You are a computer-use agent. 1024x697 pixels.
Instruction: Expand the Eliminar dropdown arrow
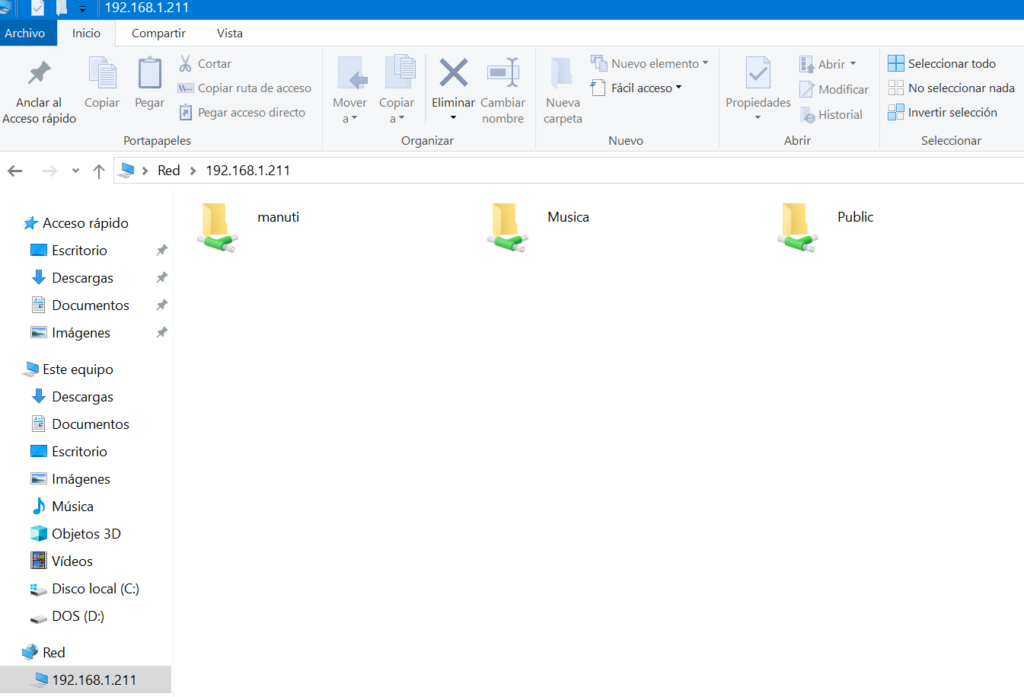[x=453, y=118]
